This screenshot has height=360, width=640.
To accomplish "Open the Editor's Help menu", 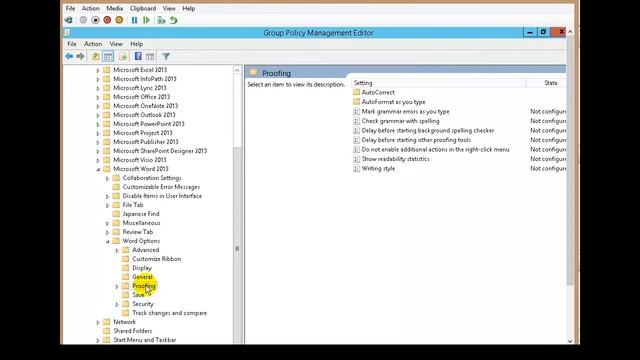I will pos(136,44).
